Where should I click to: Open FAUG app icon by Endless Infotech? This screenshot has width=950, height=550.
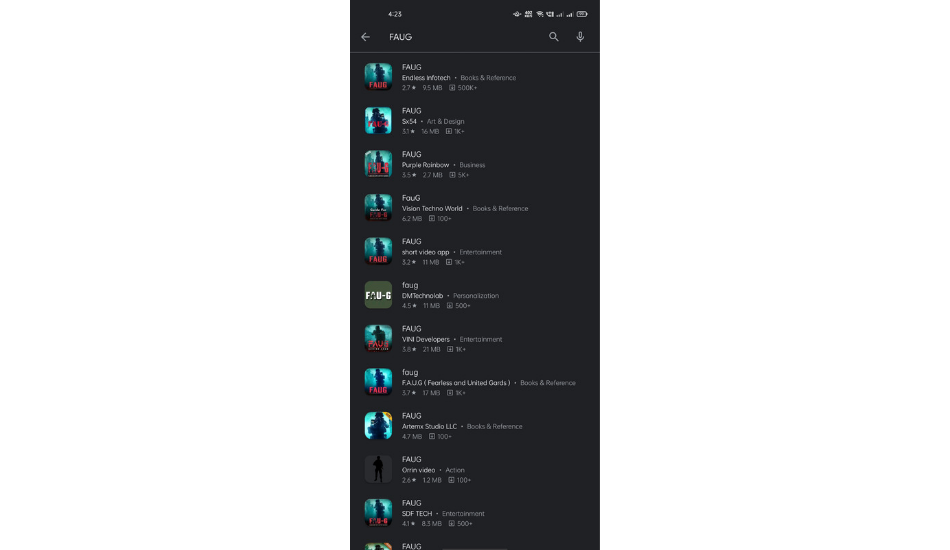point(378,77)
